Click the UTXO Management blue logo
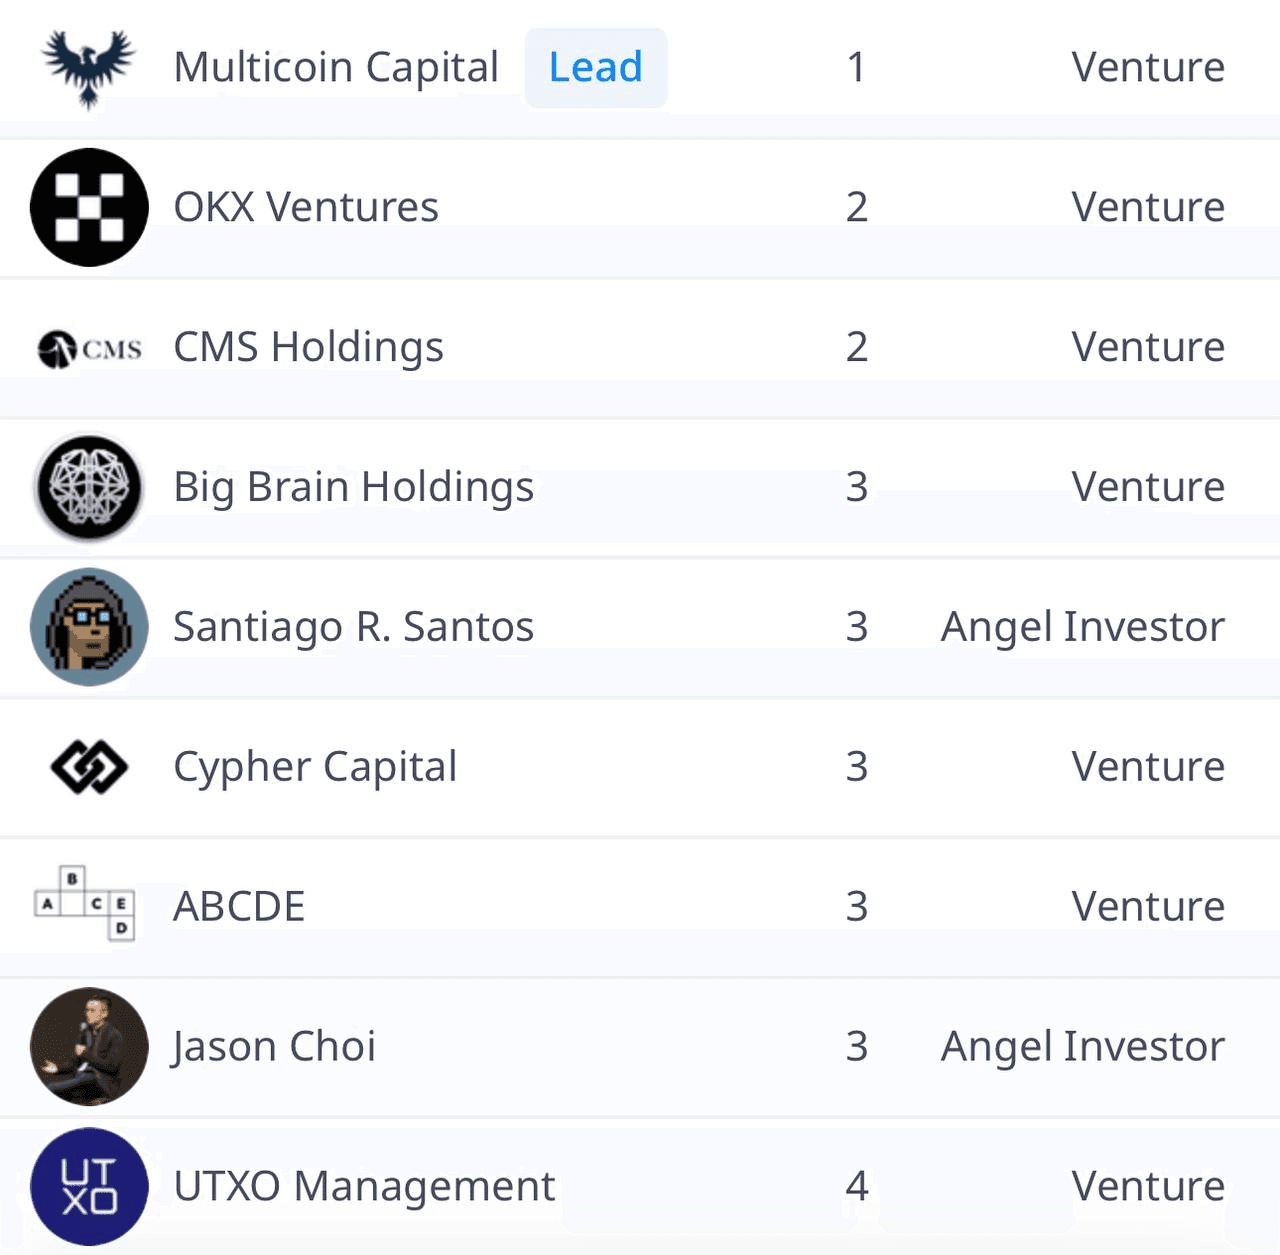The image size is (1280, 1255). click(89, 1187)
